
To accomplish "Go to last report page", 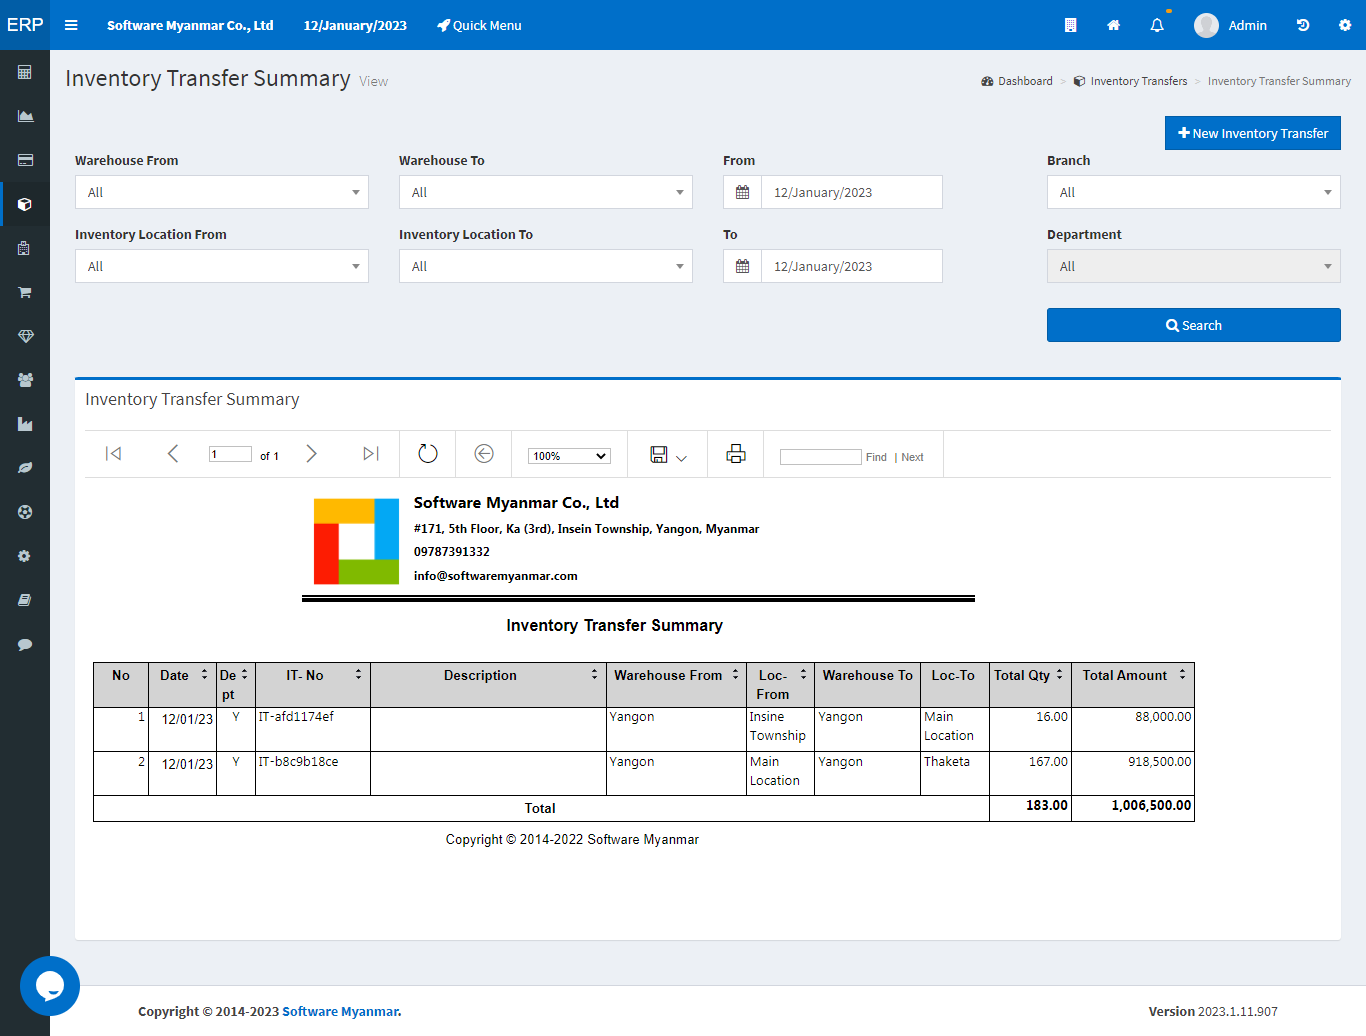I will 371,454.
